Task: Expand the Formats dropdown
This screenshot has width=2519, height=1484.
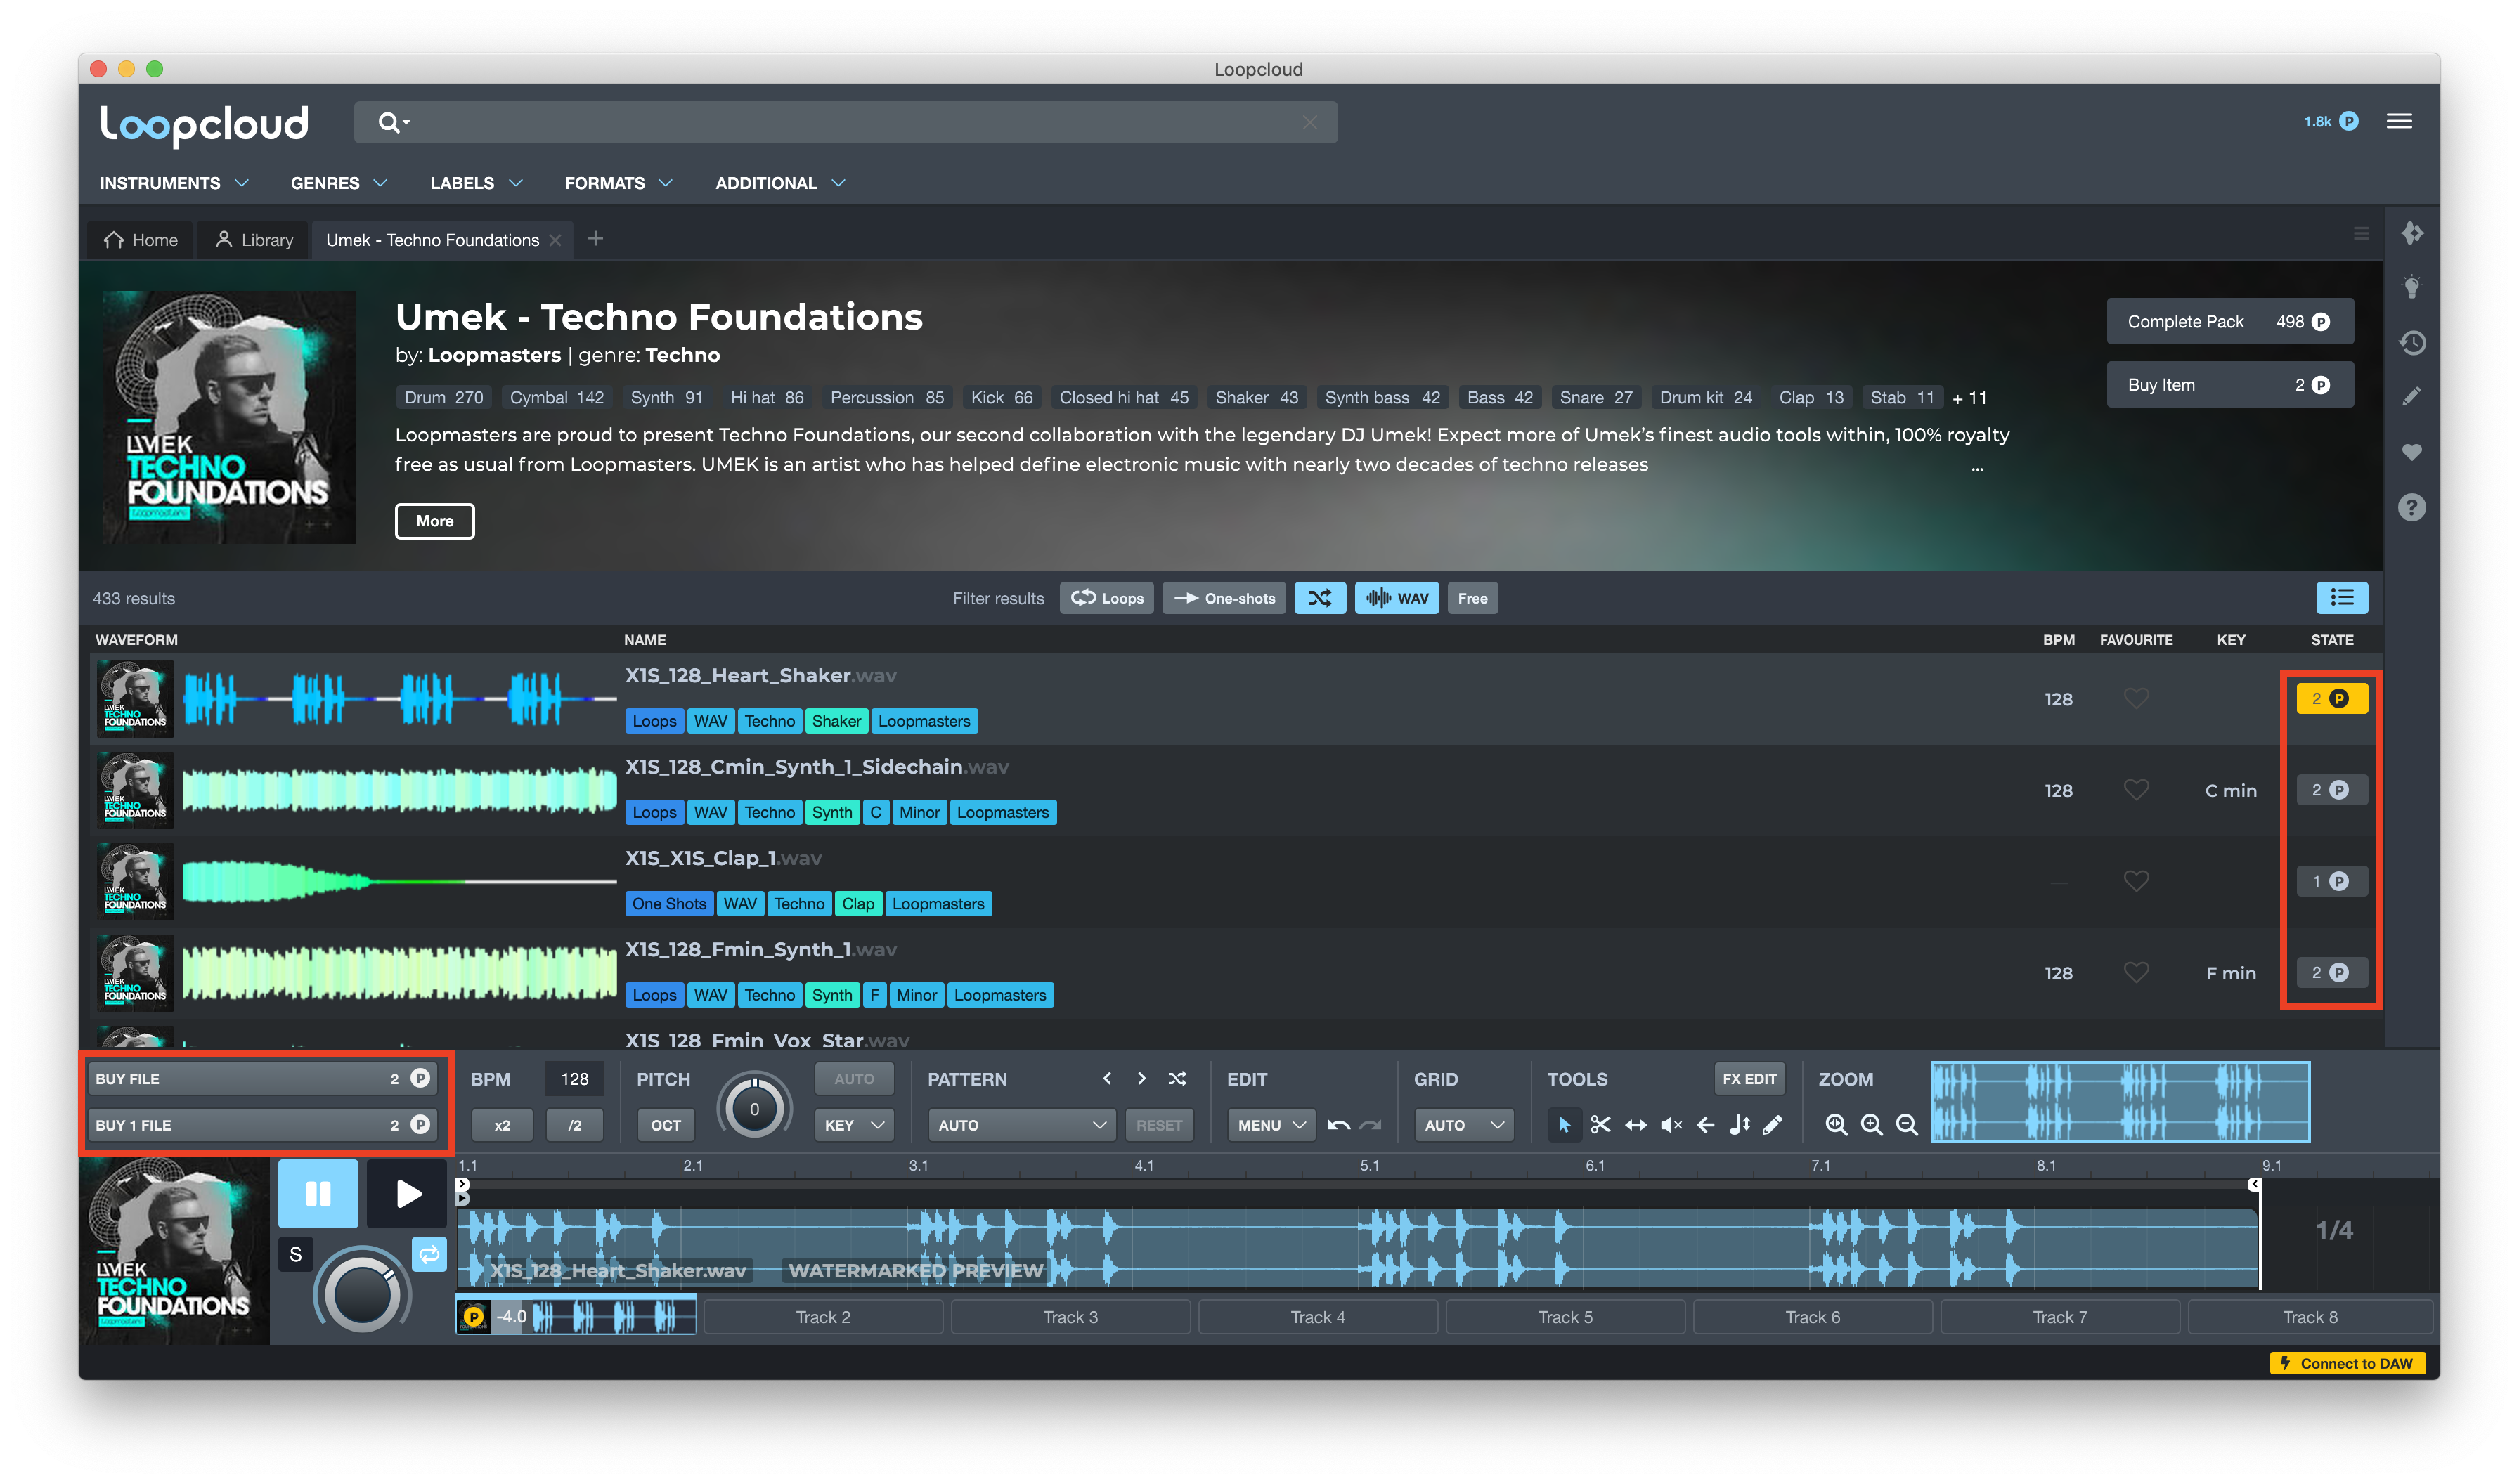Action: point(618,183)
